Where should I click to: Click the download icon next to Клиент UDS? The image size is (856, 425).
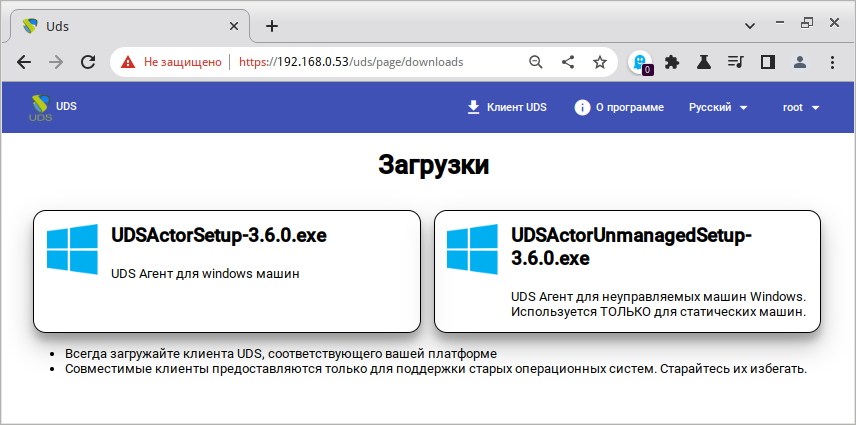[x=473, y=107]
